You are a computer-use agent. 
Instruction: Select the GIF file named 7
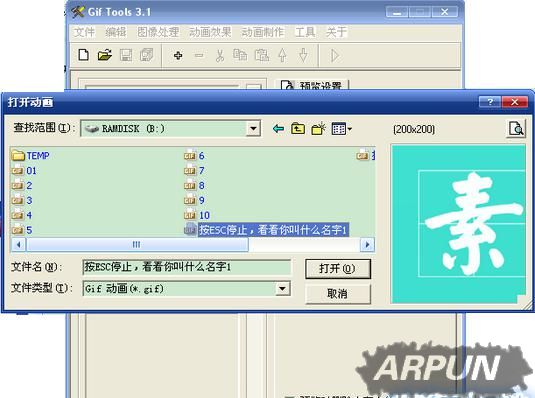(194, 171)
